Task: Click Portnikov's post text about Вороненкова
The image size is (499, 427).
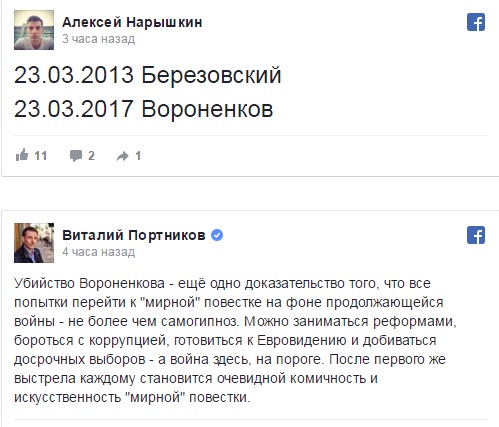Action: coord(235,340)
